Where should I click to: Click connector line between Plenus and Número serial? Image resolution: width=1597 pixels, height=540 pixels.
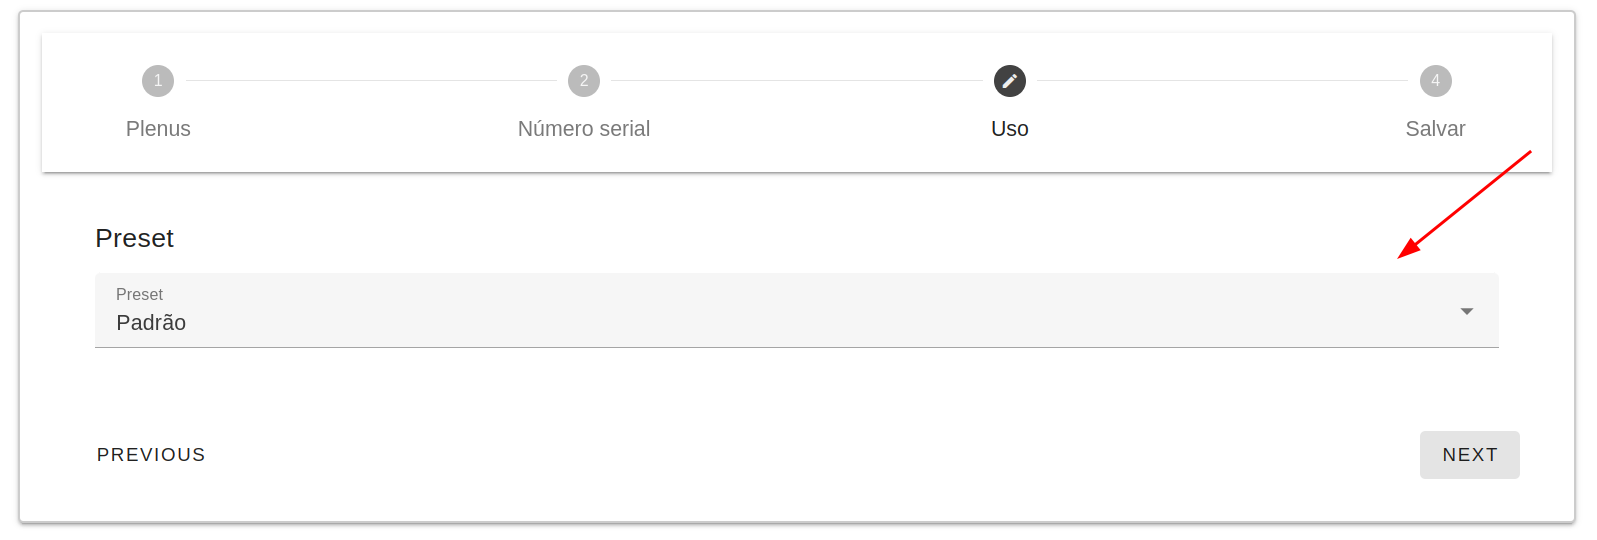point(371,81)
